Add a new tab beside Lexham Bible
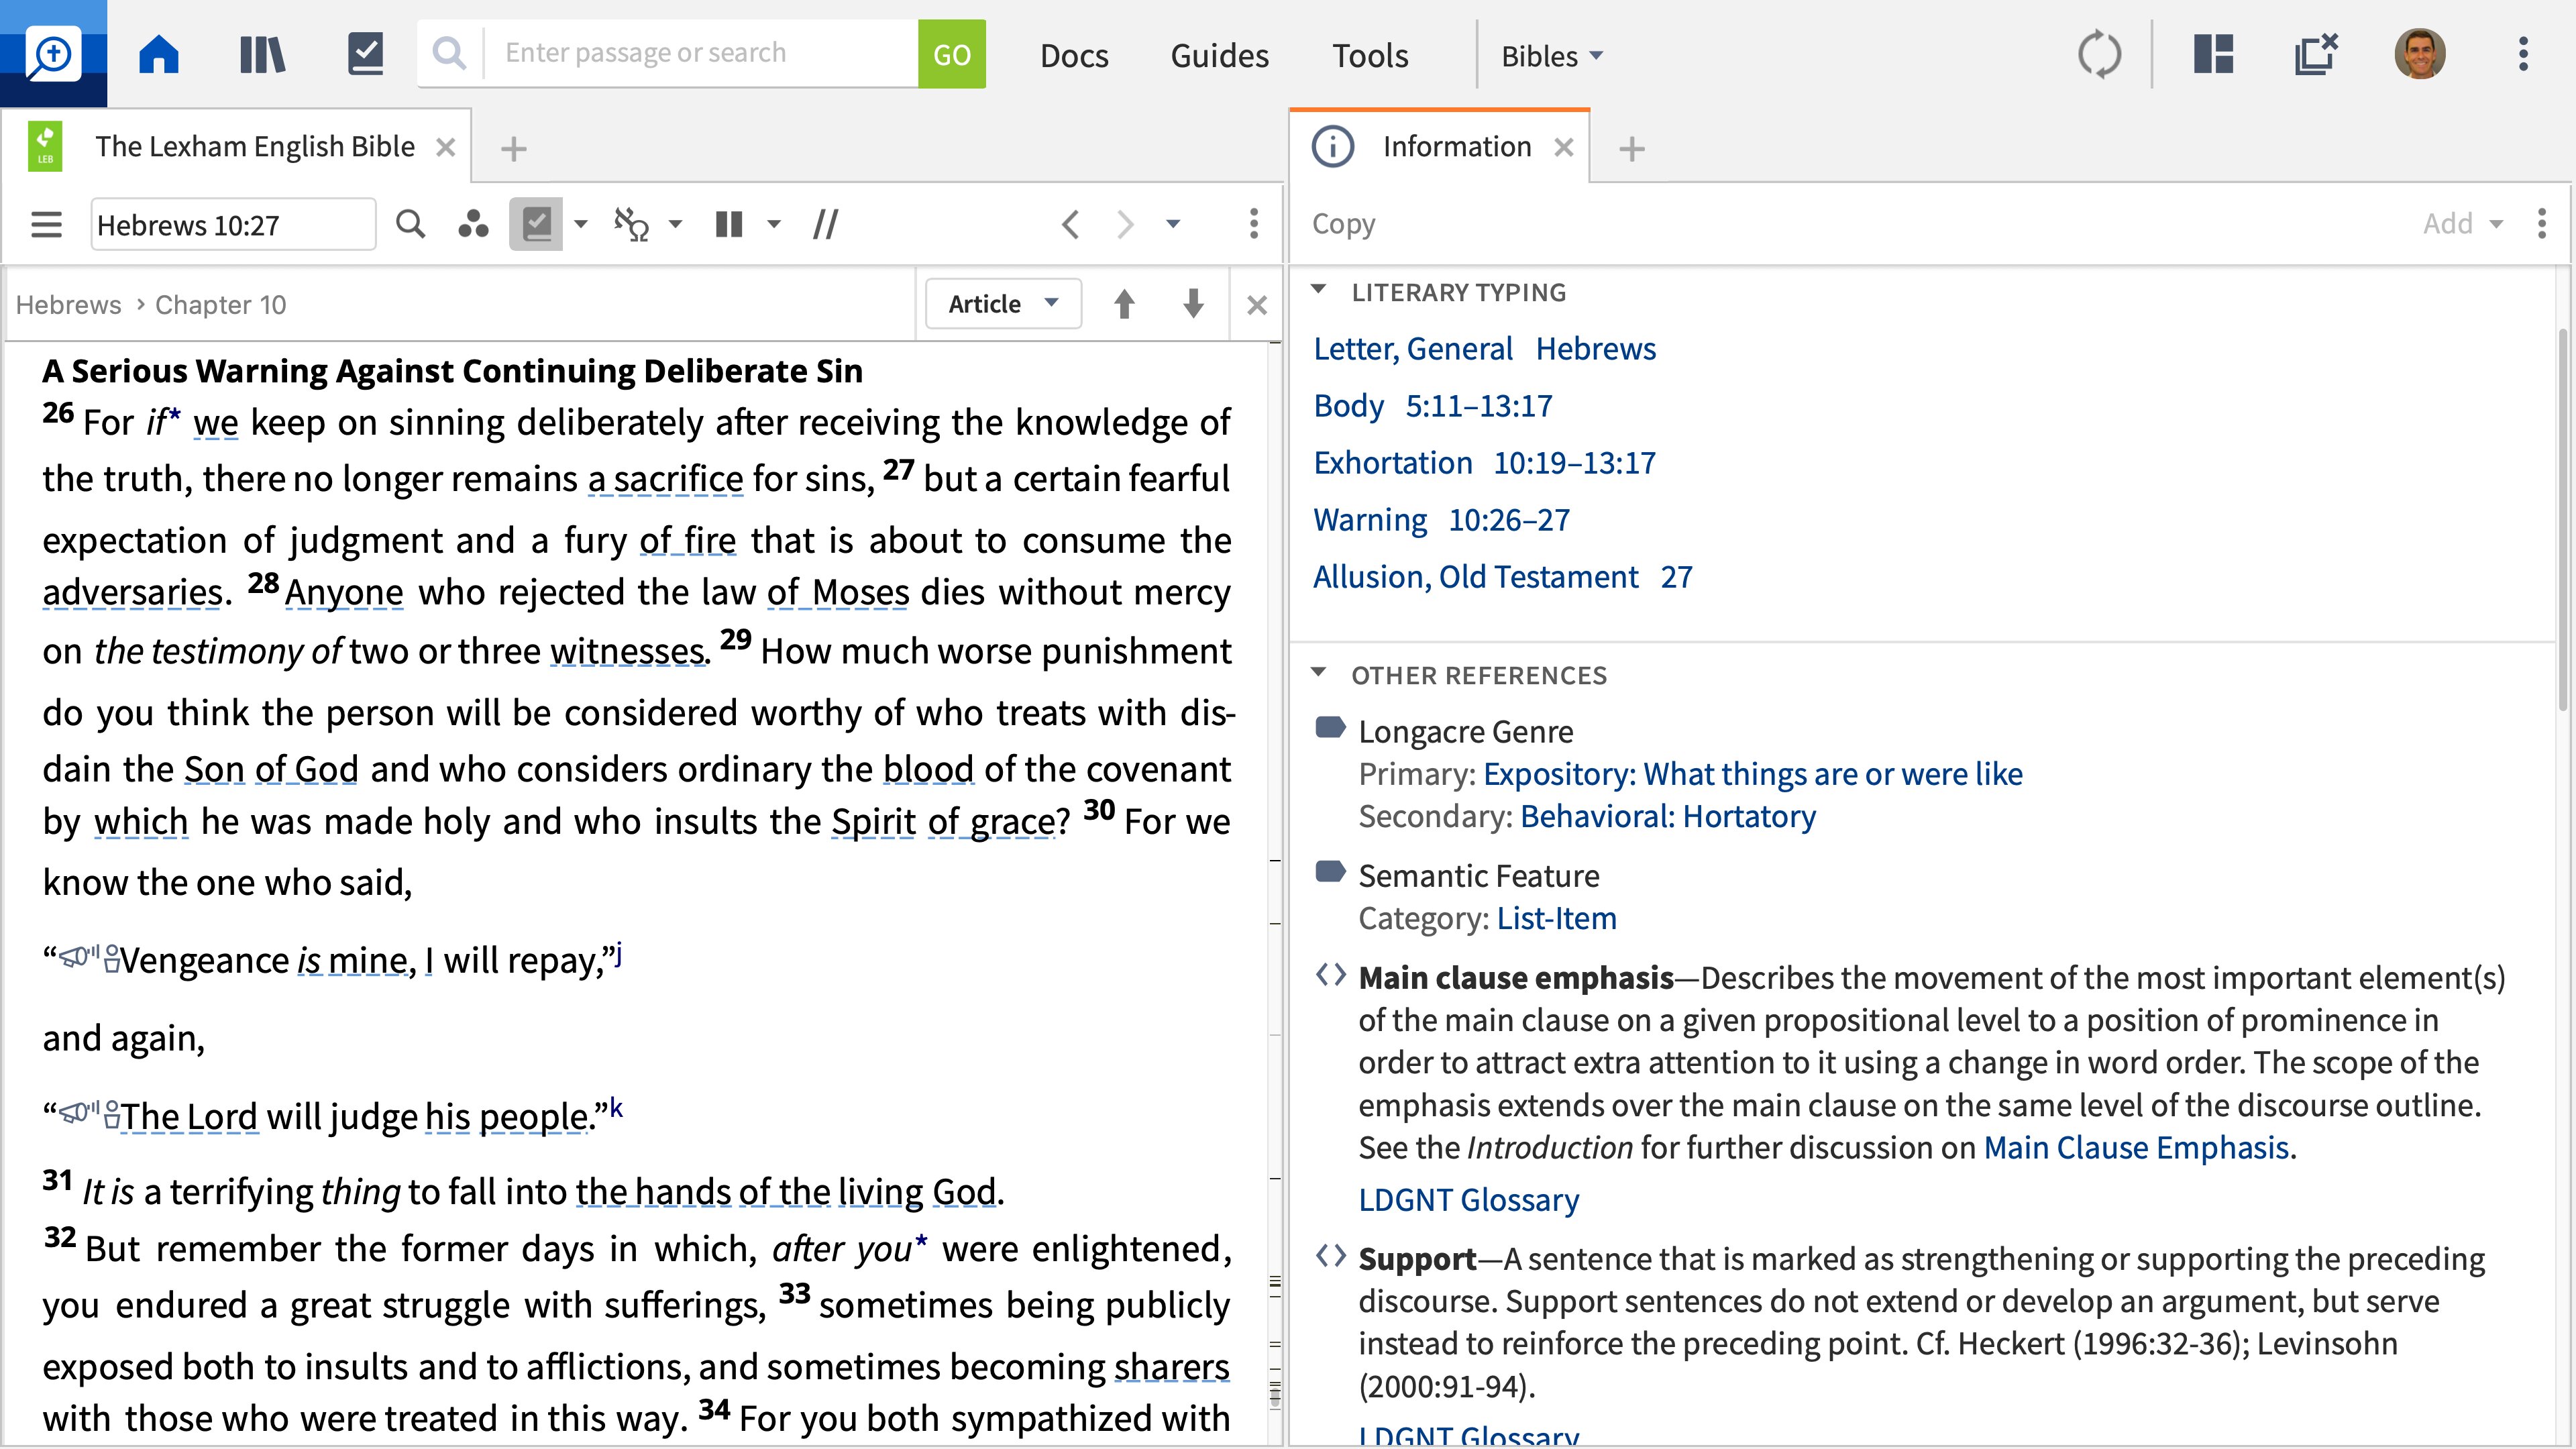2576x1449 pixels. pos(513,149)
